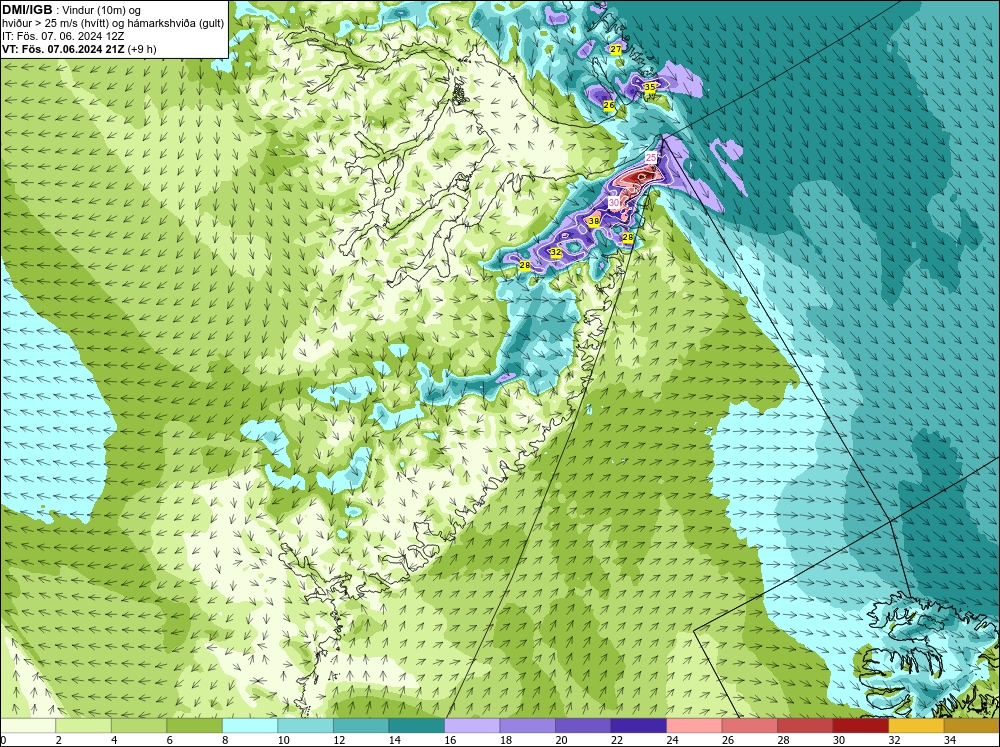
Task: Click the yellow max gust label 32
Action: click(555, 252)
